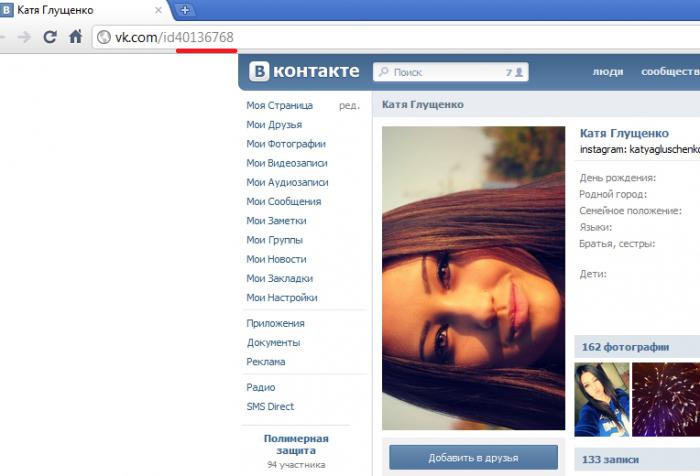The width and height of the screenshot is (700, 476).
Task: Open Радио in the sidebar
Action: [261, 387]
